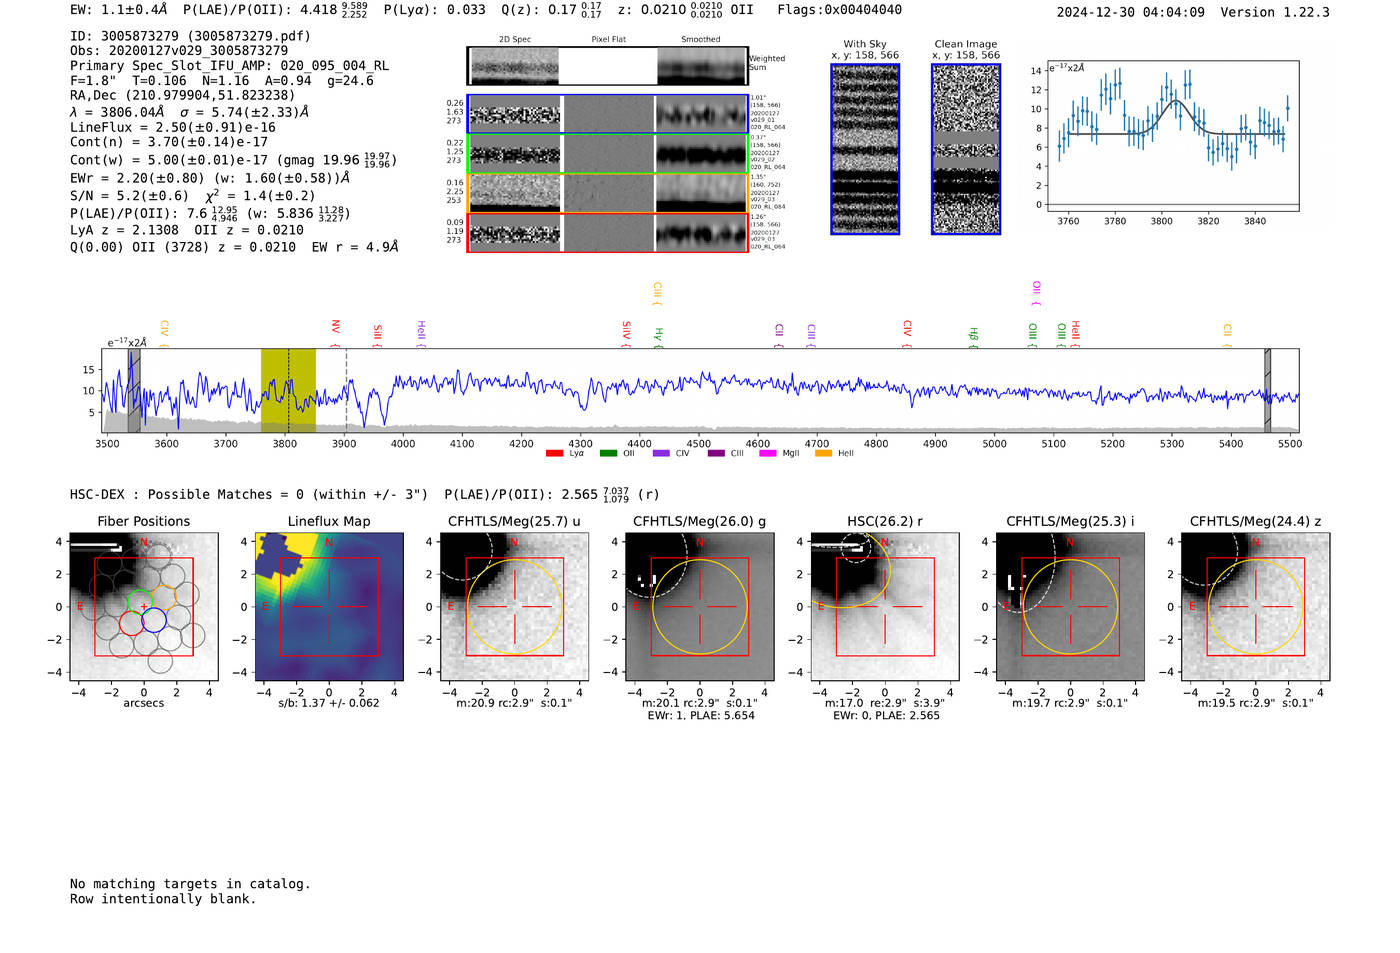Click the Cont(w) gmag 19.96 line
1400x953 pixels.
[x=233, y=159]
